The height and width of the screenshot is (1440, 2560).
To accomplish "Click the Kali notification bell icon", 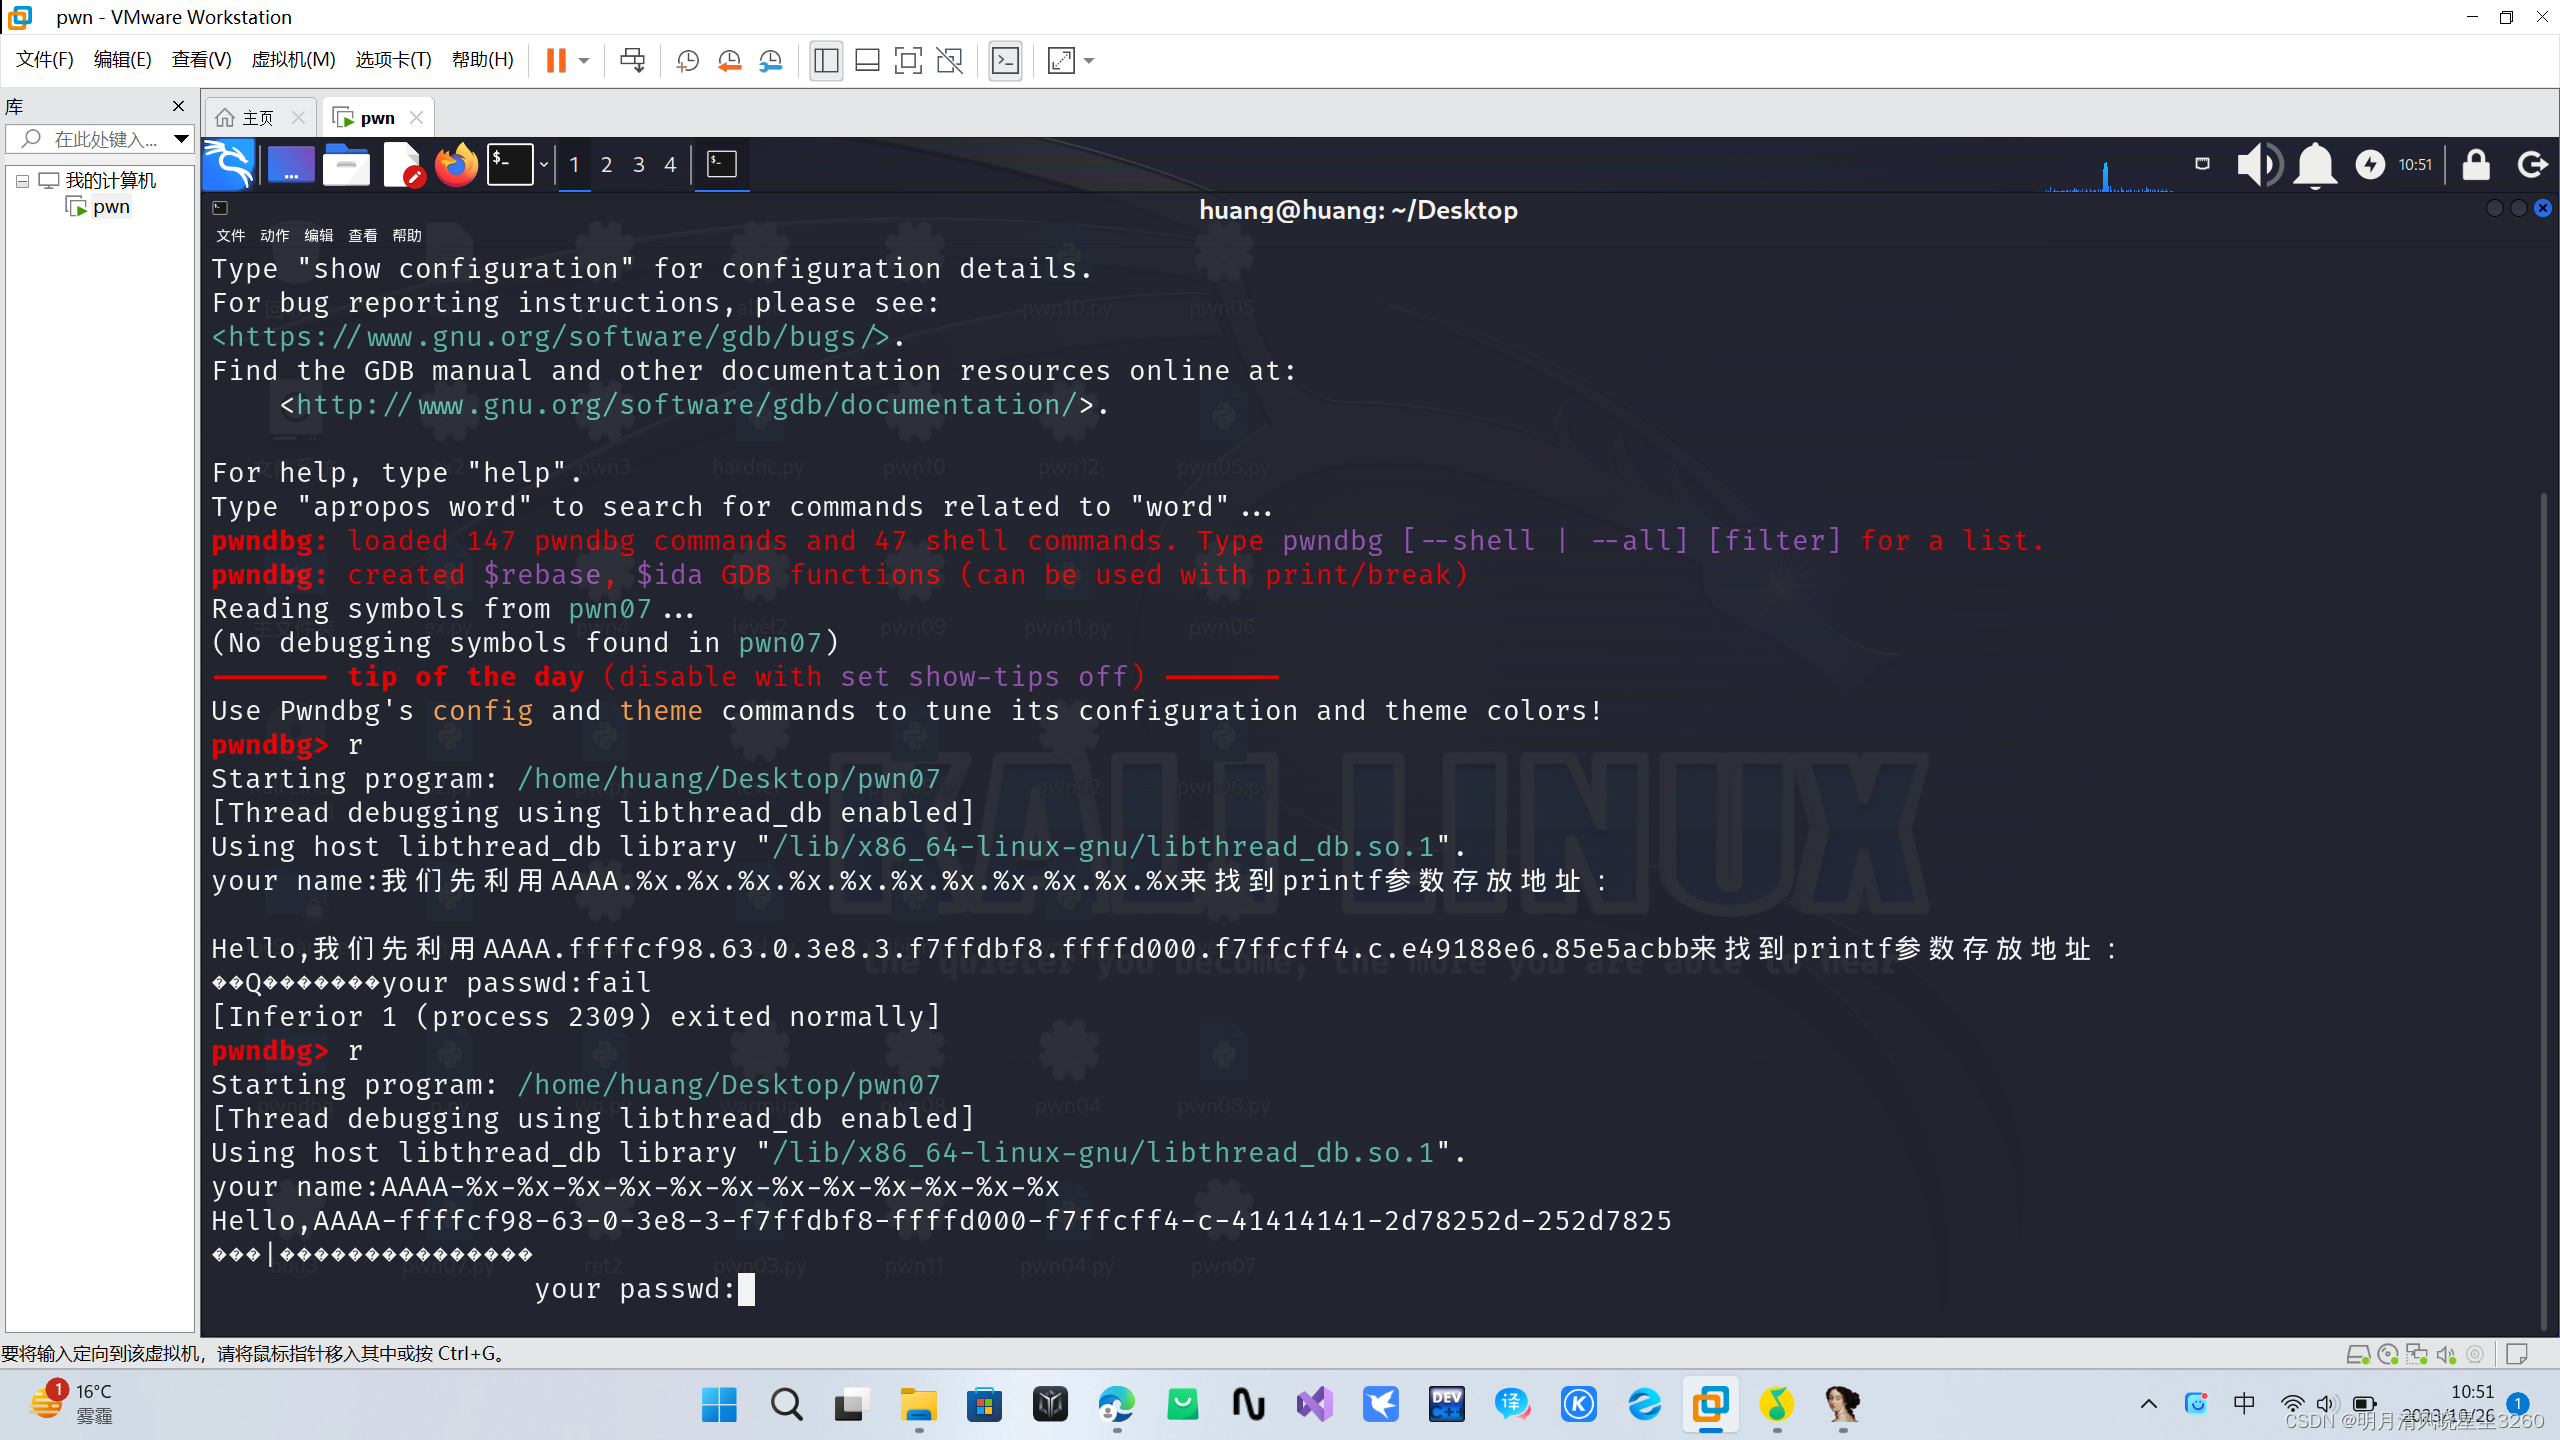I will point(2314,165).
